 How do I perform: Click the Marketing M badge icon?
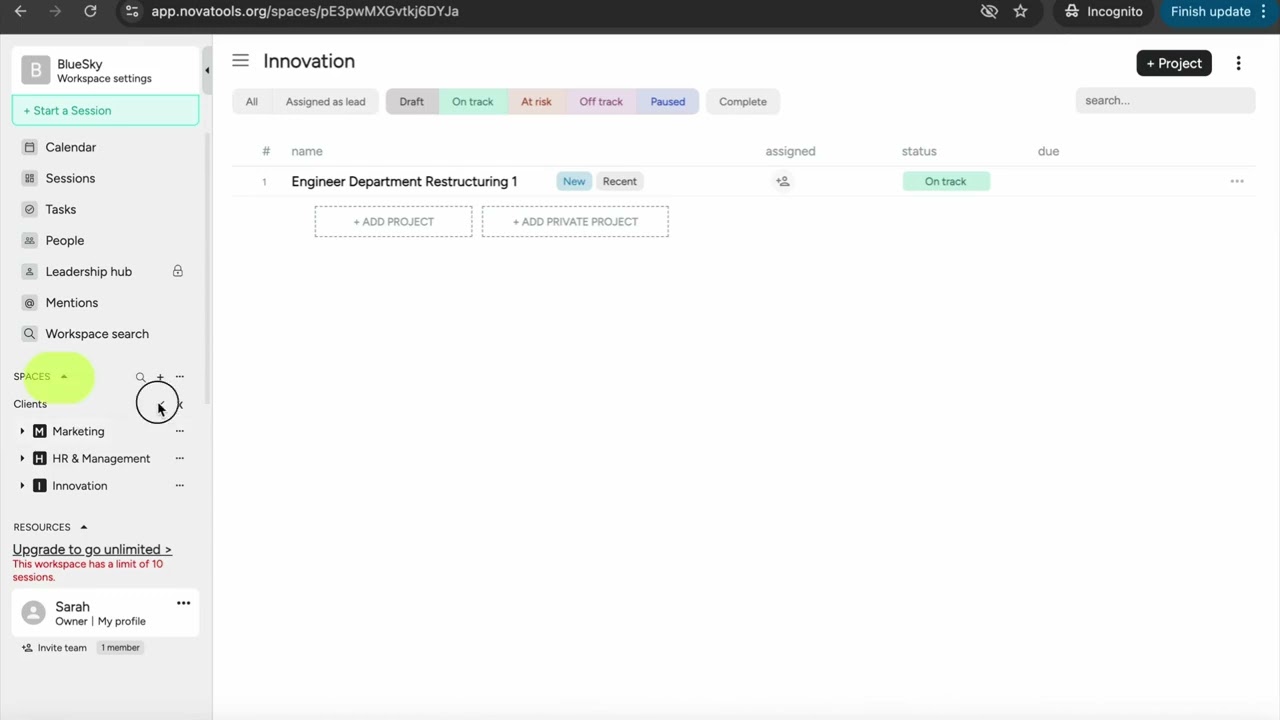pyautogui.click(x=39, y=431)
